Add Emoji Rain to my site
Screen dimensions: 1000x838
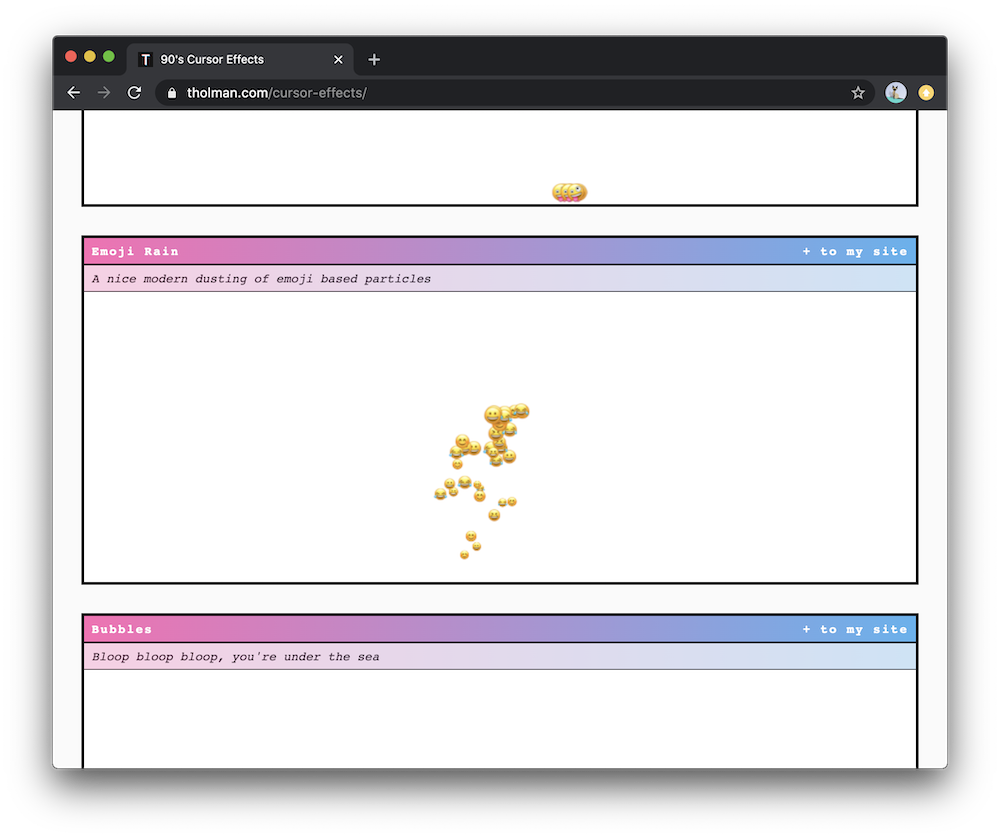pos(855,251)
